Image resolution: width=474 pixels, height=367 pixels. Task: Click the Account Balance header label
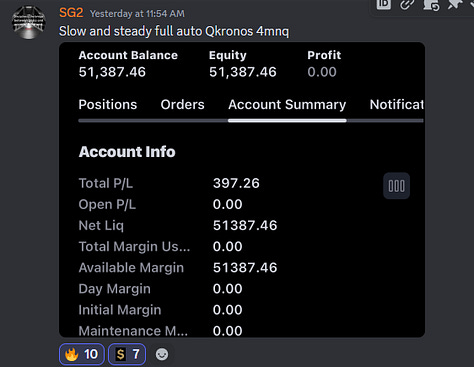point(128,55)
